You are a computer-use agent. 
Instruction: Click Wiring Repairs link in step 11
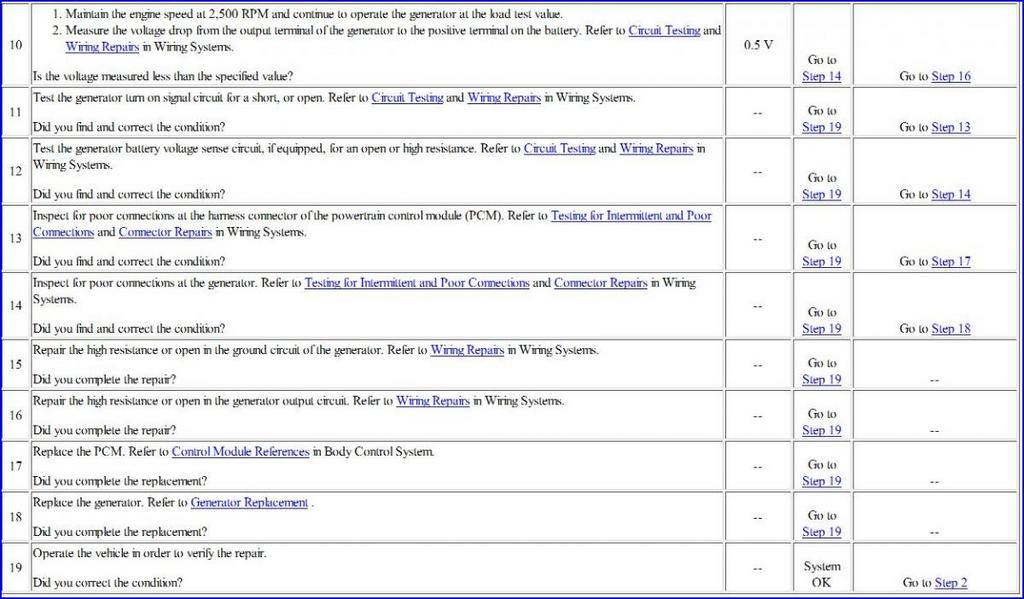pos(504,98)
